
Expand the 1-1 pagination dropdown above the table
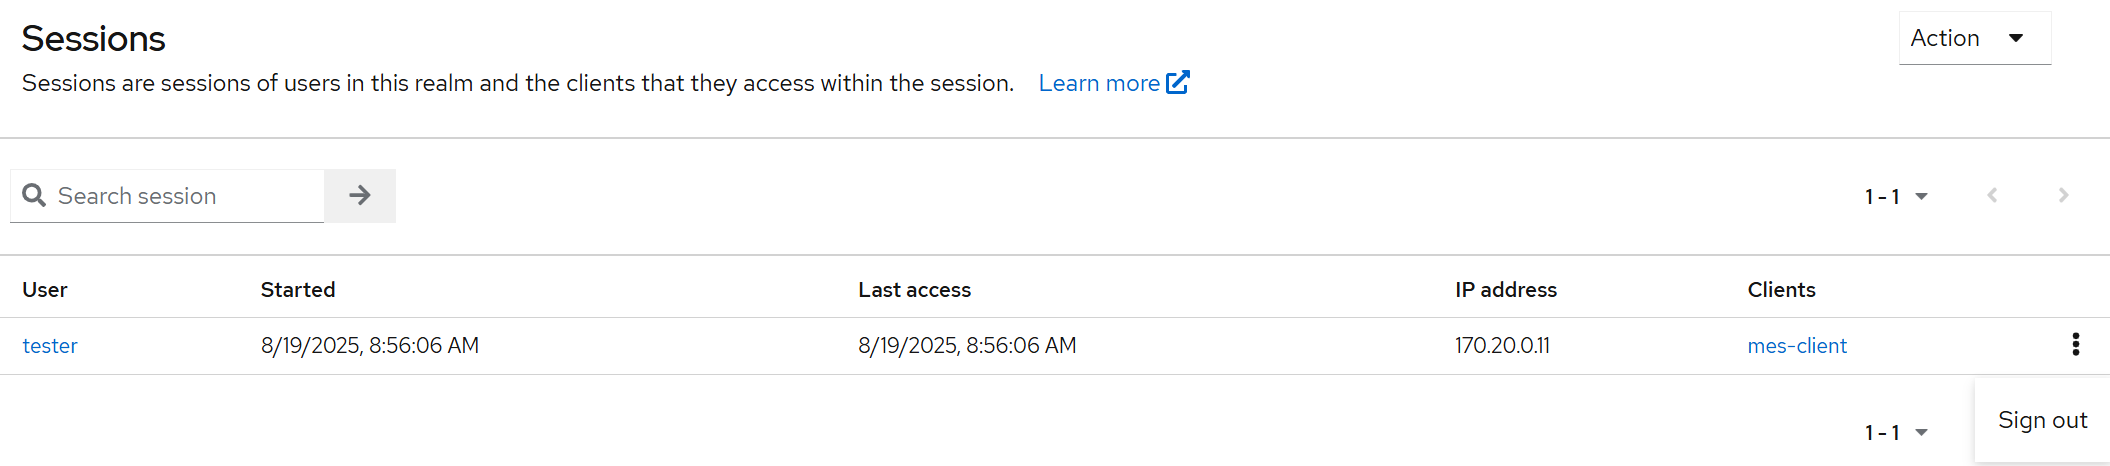click(1896, 197)
